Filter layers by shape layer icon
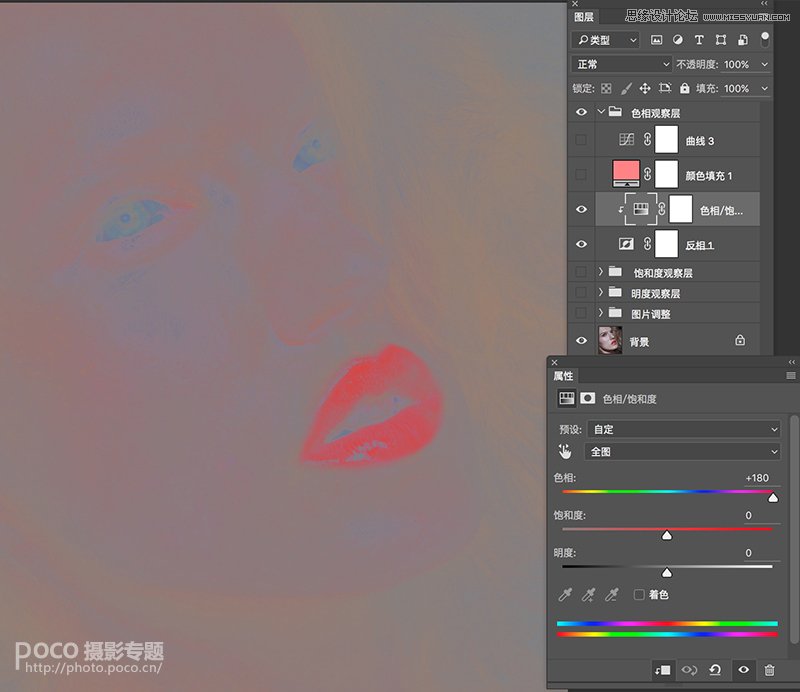The width and height of the screenshot is (800, 692). click(x=721, y=40)
